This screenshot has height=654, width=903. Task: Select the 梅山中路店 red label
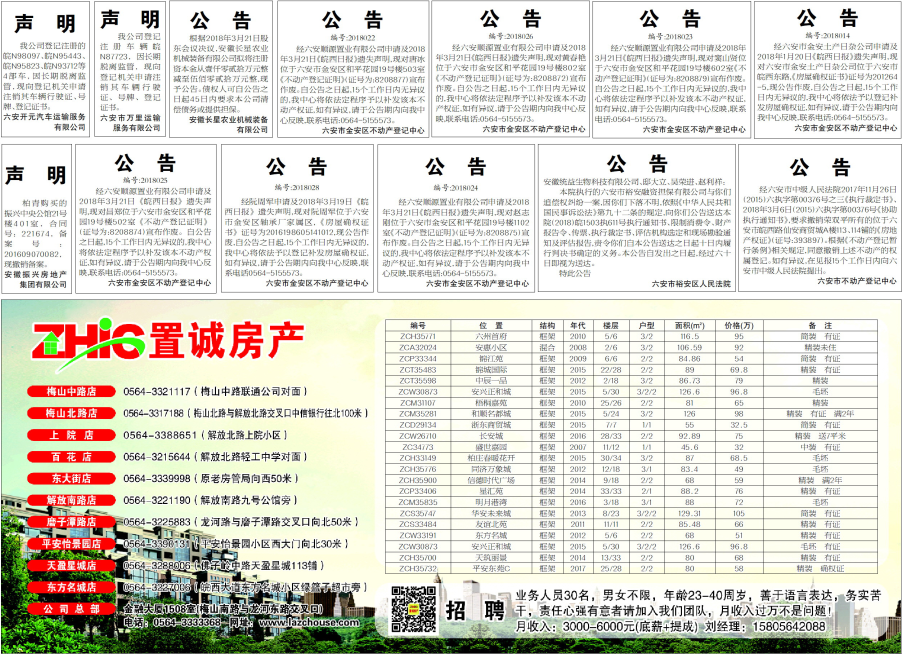(69, 391)
